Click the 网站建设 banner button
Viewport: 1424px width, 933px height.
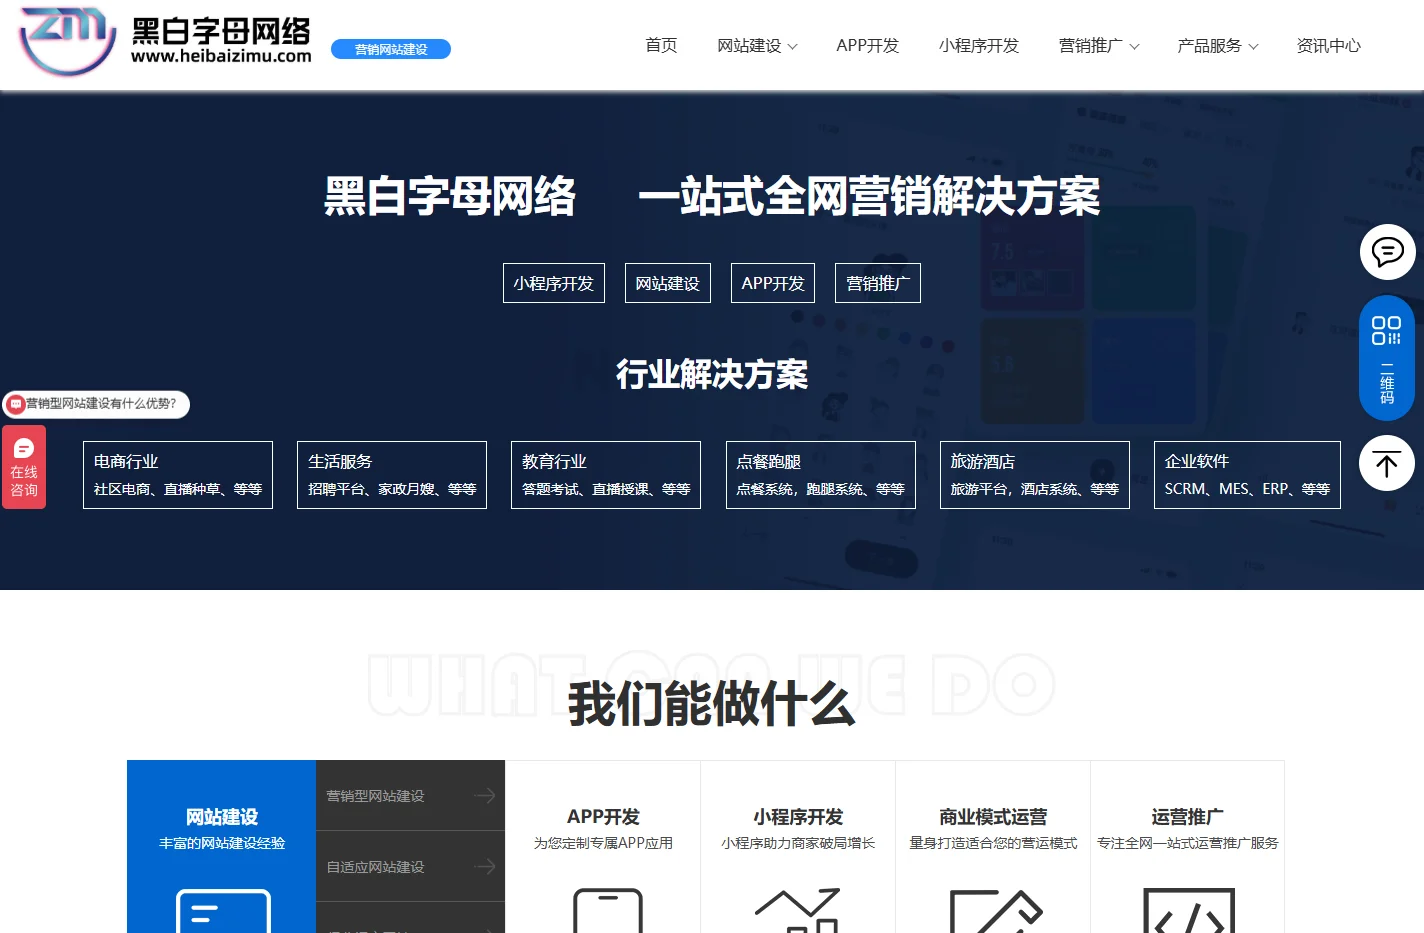(x=668, y=283)
